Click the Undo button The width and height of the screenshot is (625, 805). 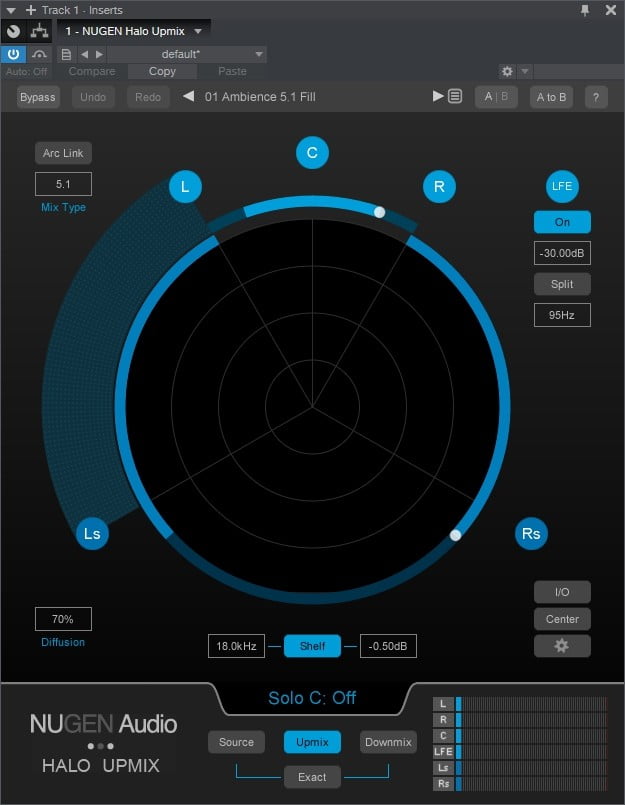point(93,97)
